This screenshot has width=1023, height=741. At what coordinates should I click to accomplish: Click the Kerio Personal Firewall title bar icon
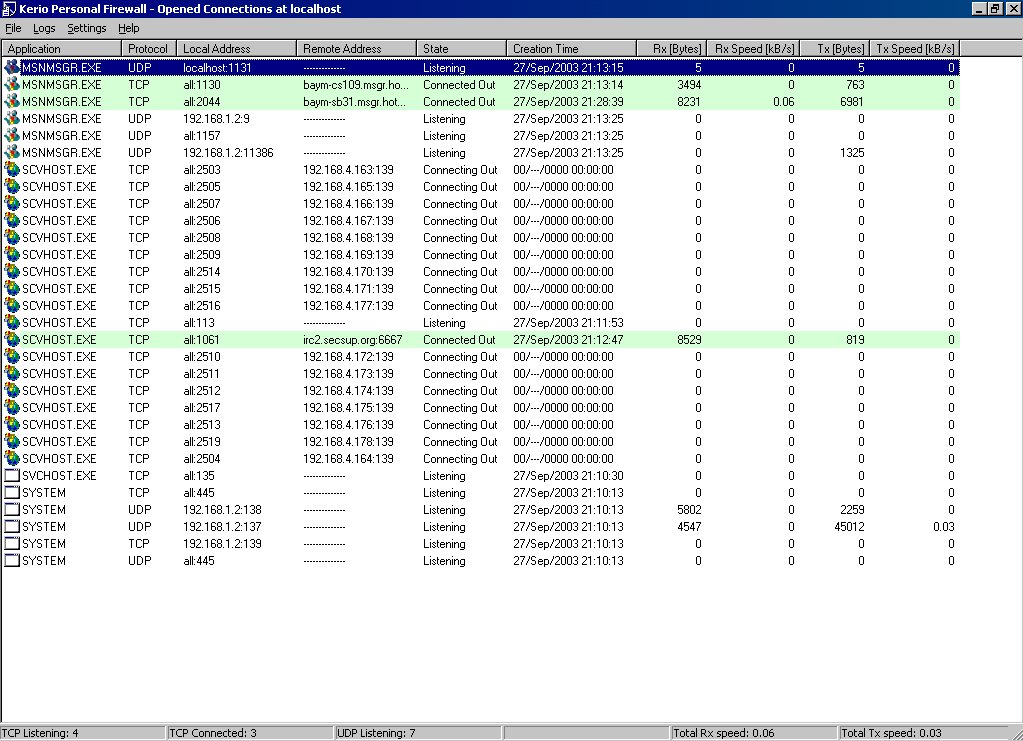(x=9, y=9)
